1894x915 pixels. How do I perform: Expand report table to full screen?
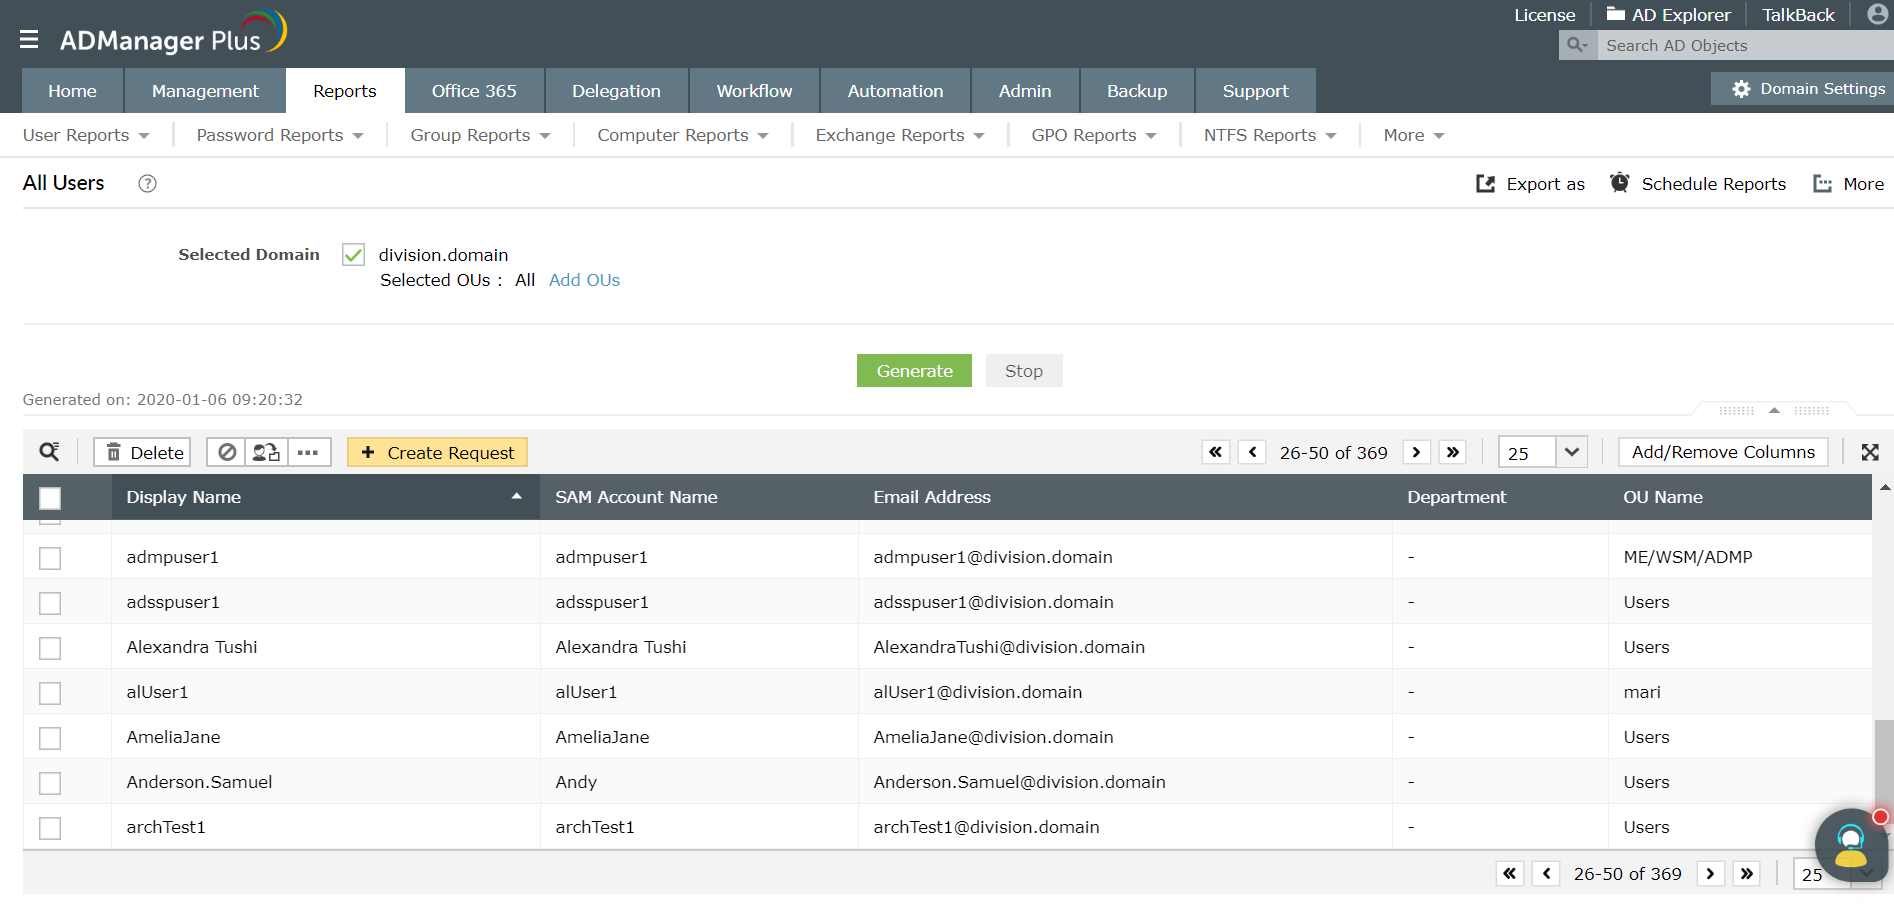coord(1870,452)
